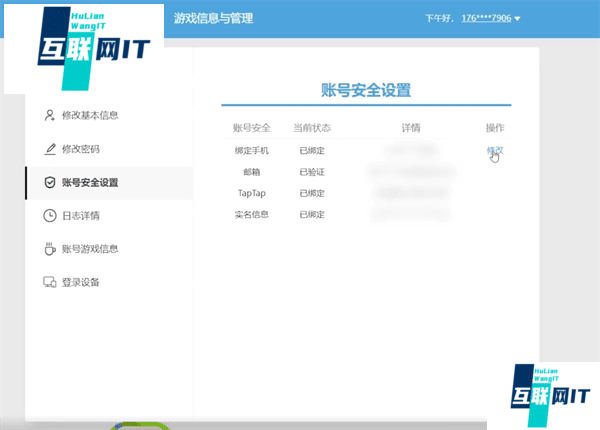Click the person icon beside 修改基本信息

tap(50, 115)
